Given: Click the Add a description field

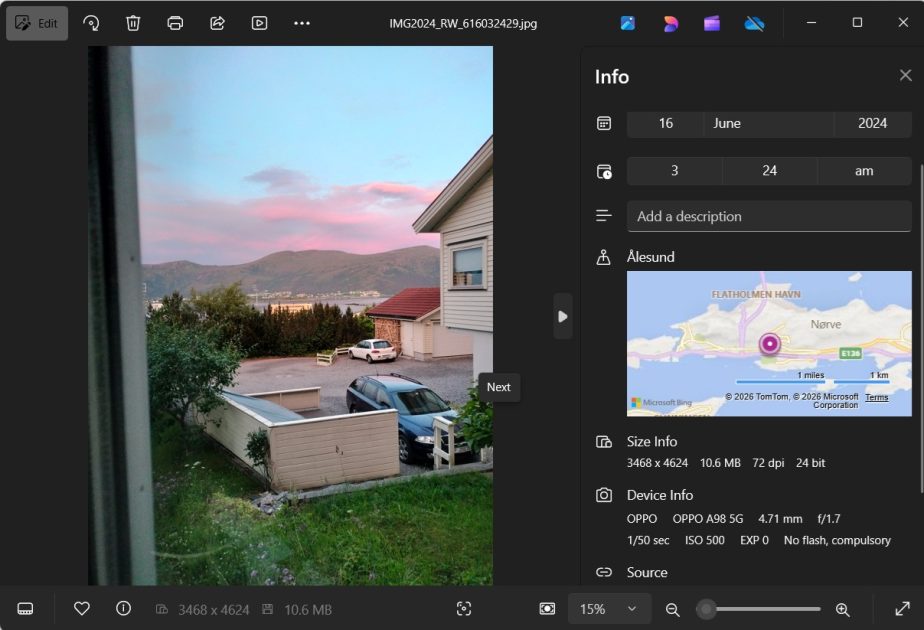Looking at the screenshot, I should coord(768,216).
